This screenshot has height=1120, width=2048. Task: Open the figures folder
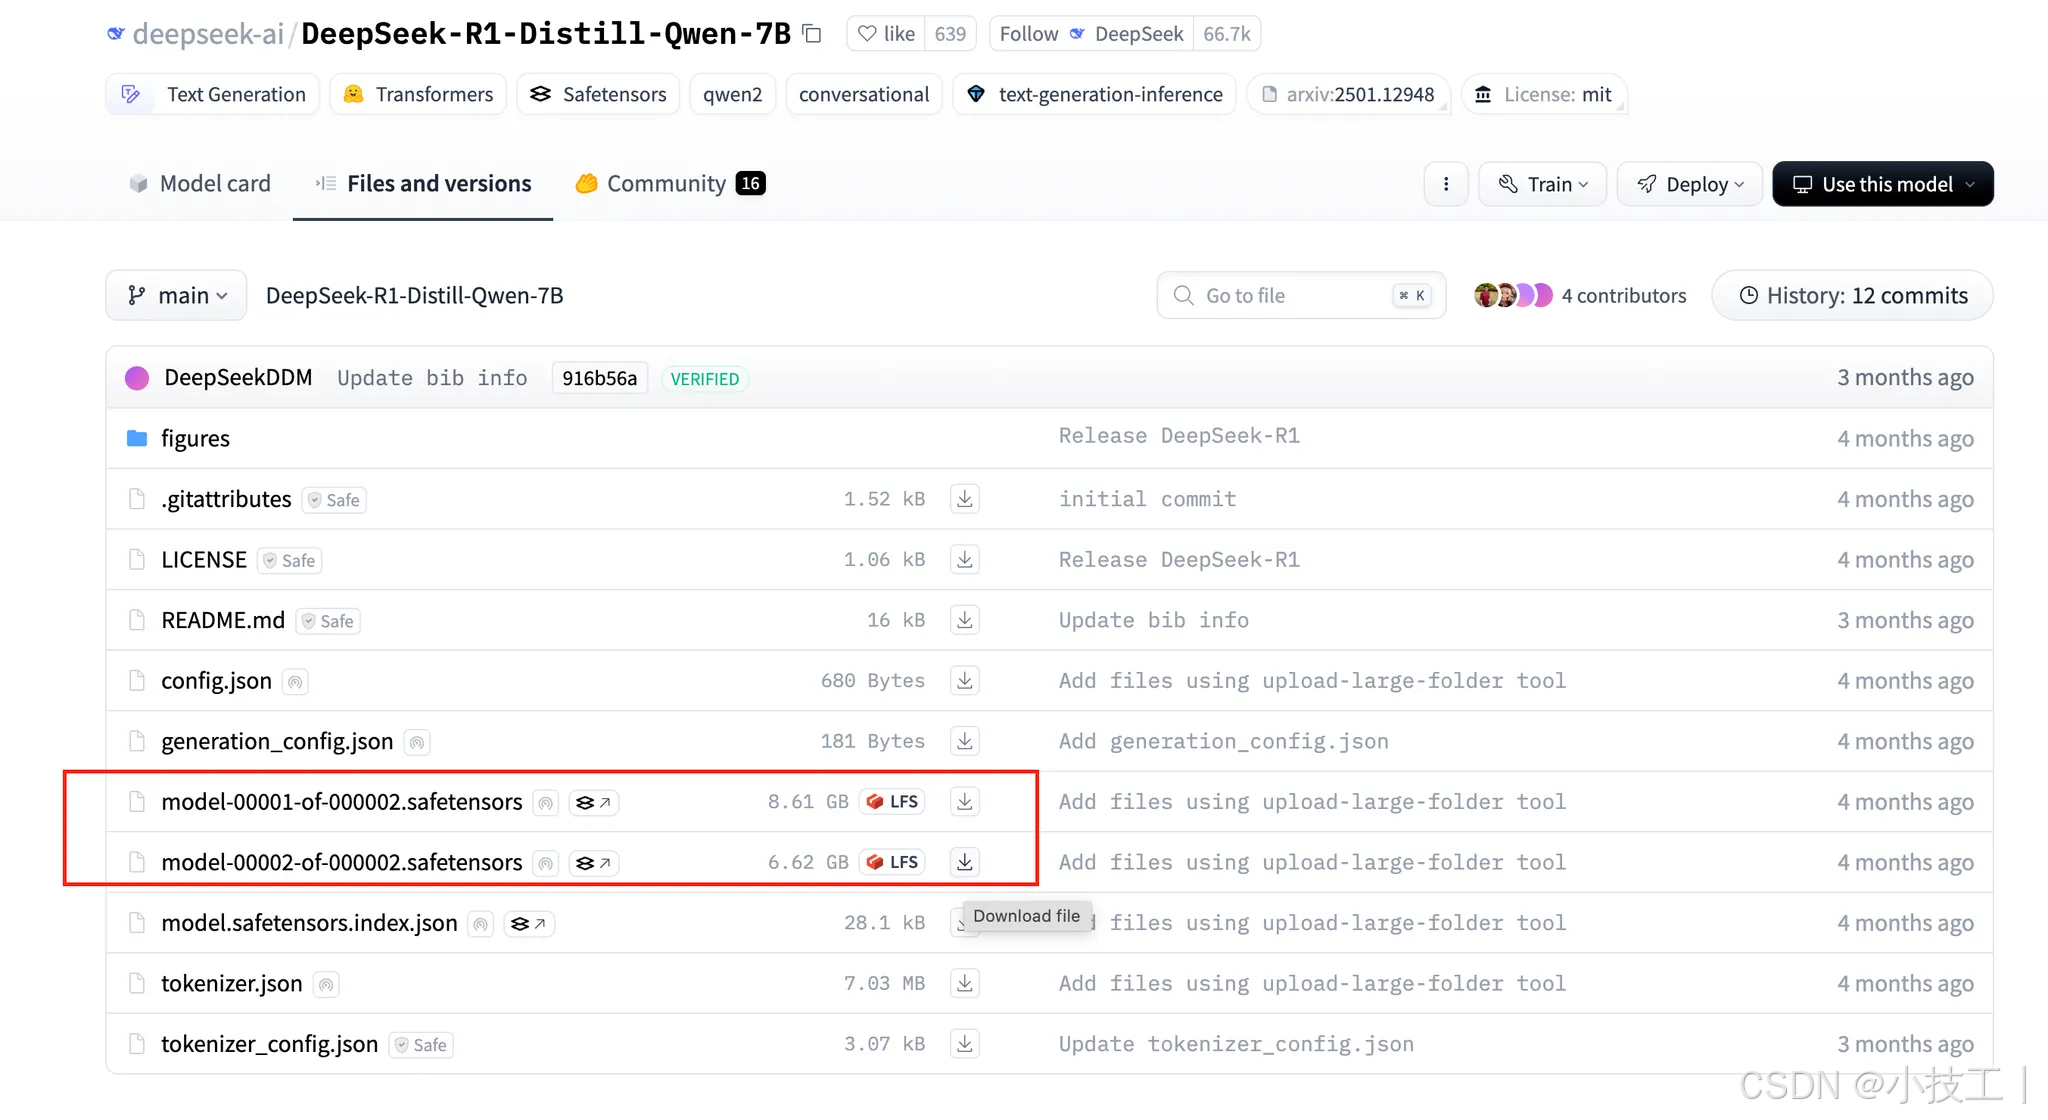pos(195,438)
